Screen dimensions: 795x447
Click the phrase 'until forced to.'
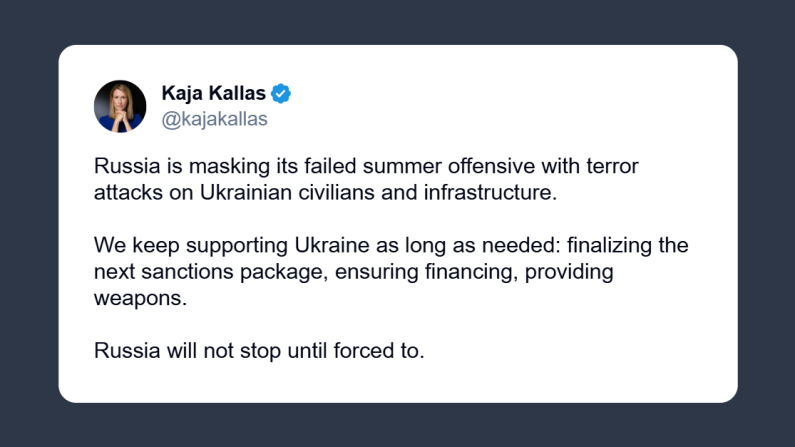coord(358,351)
